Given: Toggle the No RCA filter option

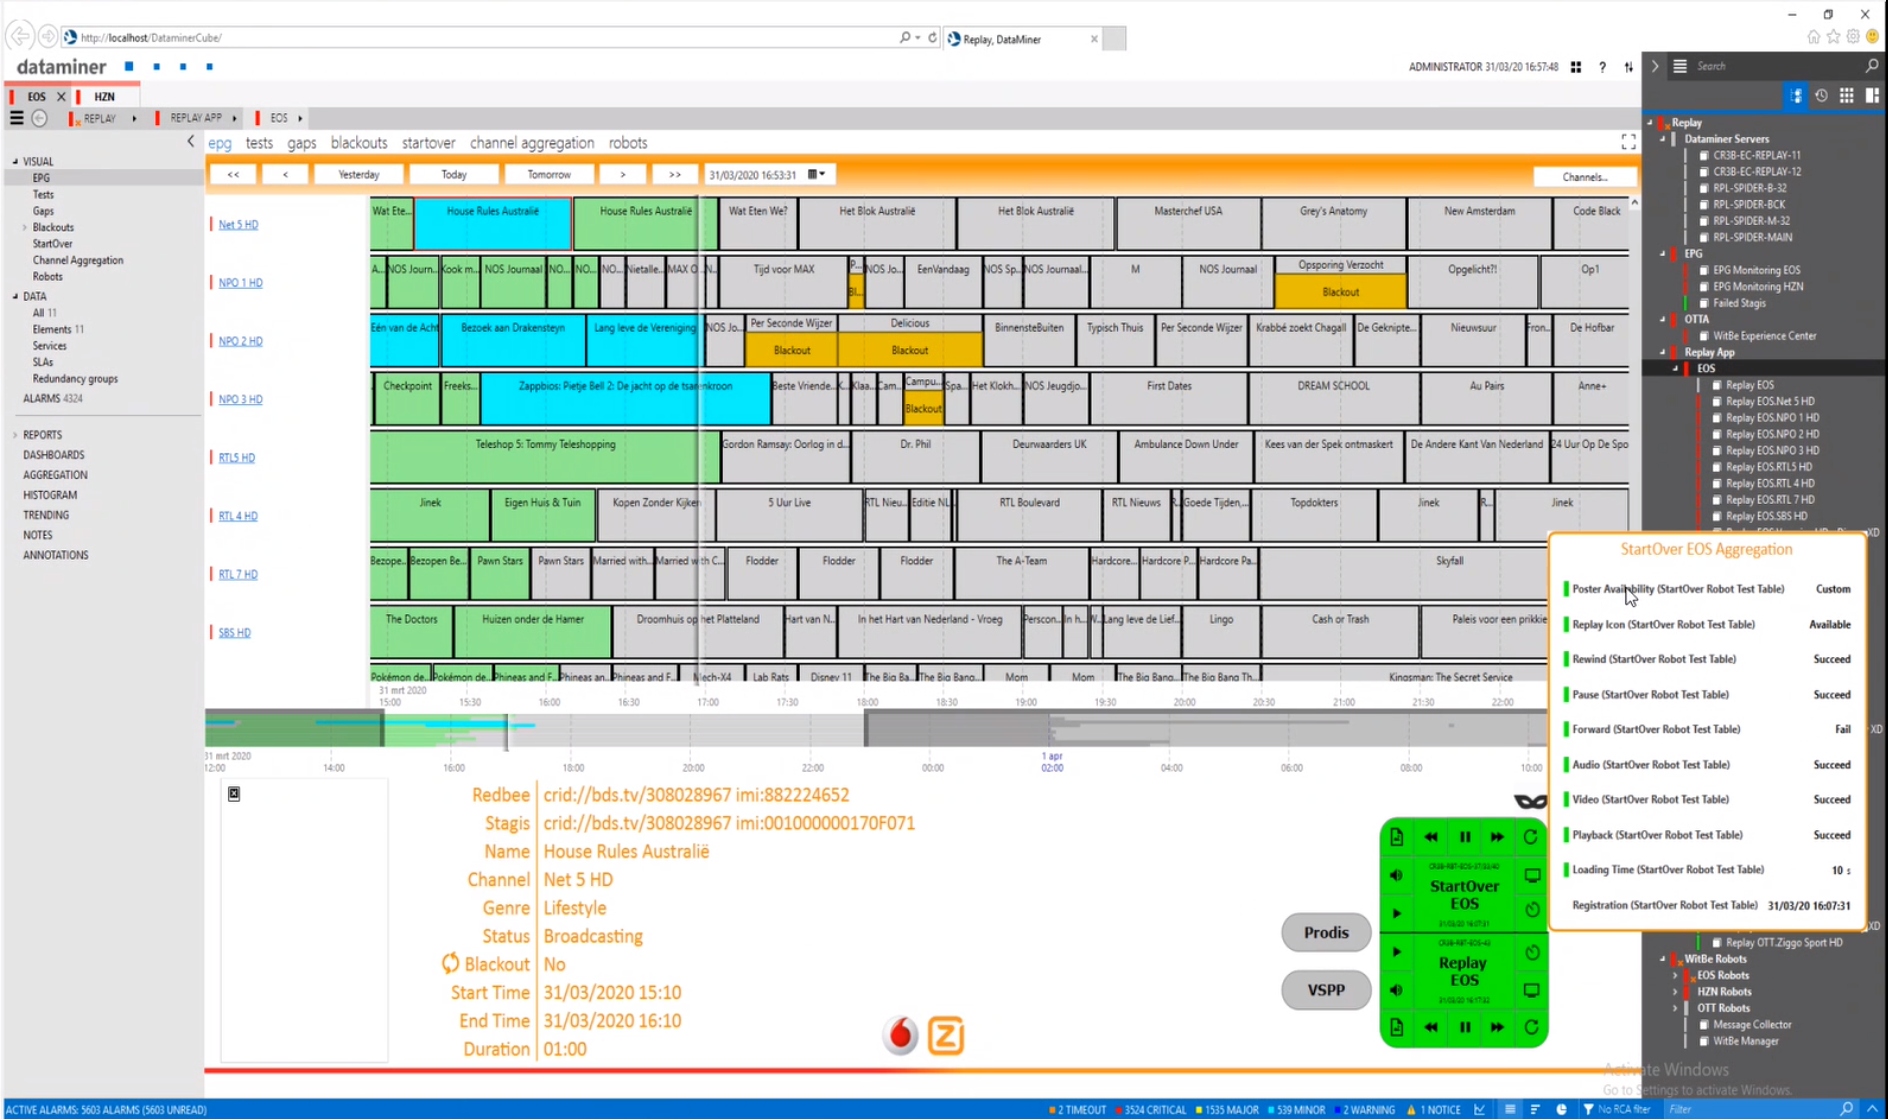Looking at the screenshot, I should [x=1616, y=1109].
